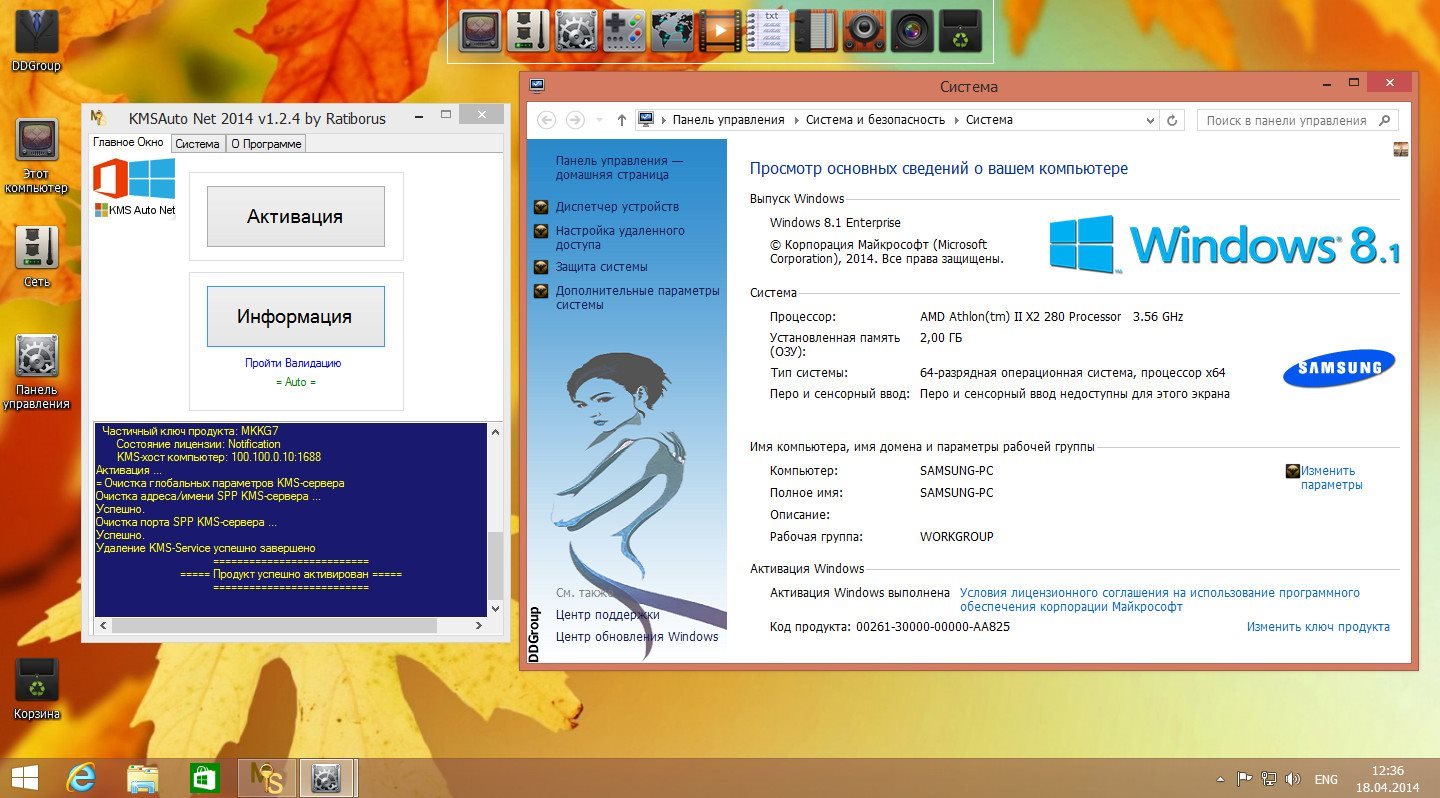Open the Корзина desktop icon
1440x798 pixels.
(x=36, y=689)
